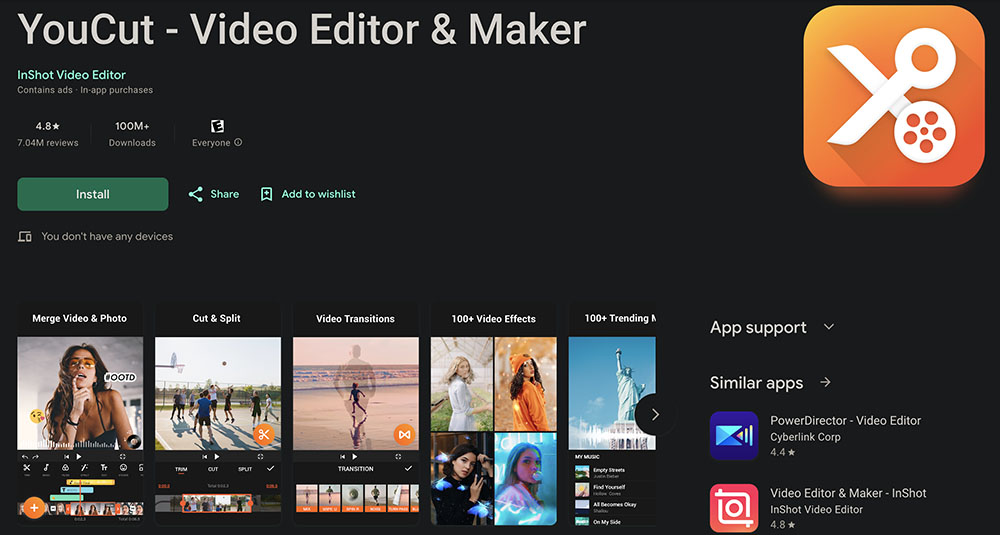Screen dimensions: 1000x535
Task: Click the YouCut - Video Editor & Maker title
Action: (302, 28)
